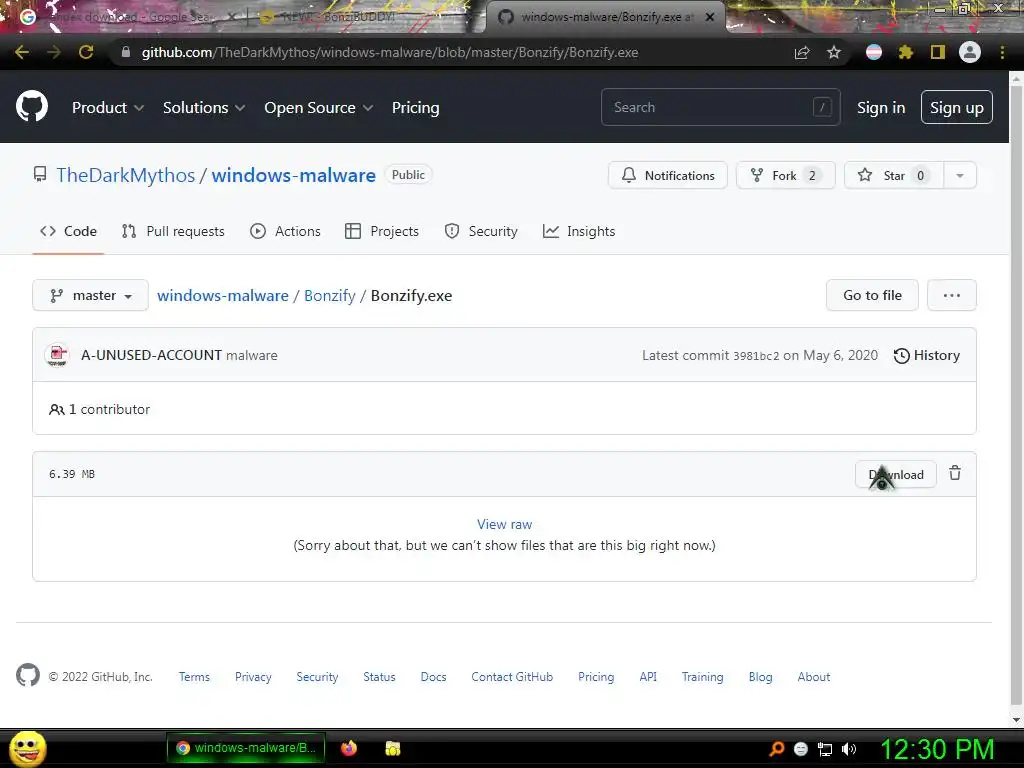The image size is (1024, 768).
Task: Open the History link
Action: click(x=927, y=355)
